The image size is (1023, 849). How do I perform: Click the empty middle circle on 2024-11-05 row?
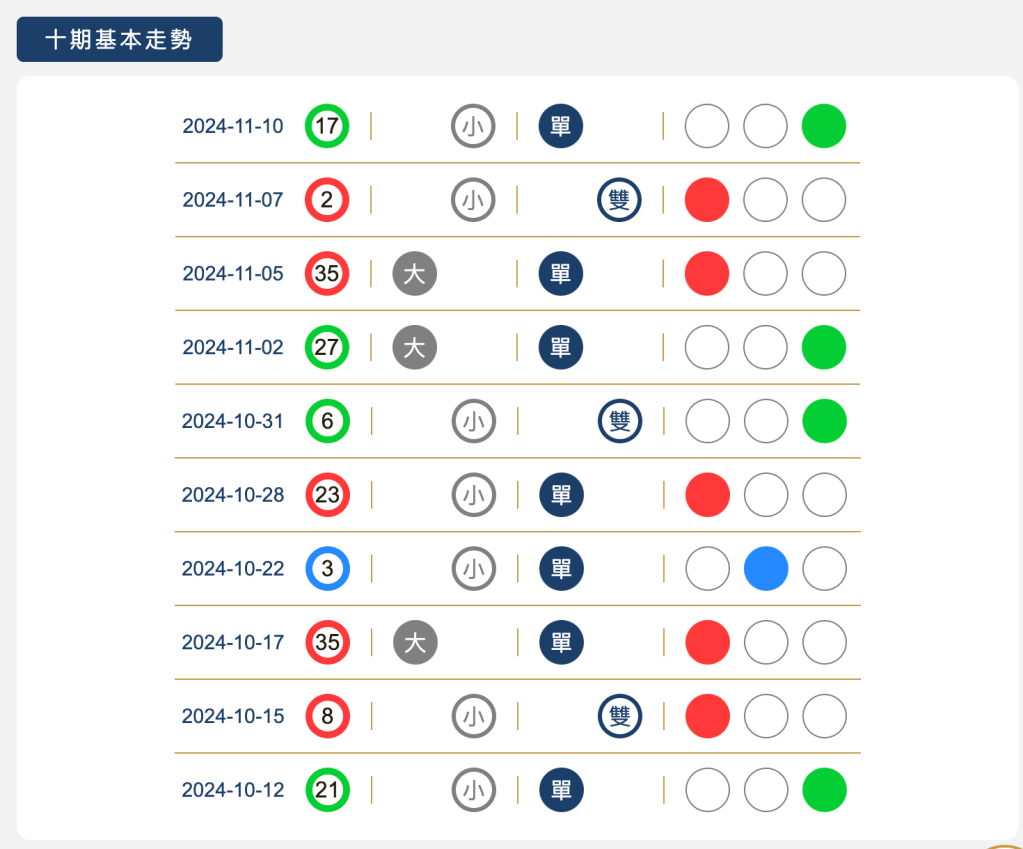pos(765,274)
